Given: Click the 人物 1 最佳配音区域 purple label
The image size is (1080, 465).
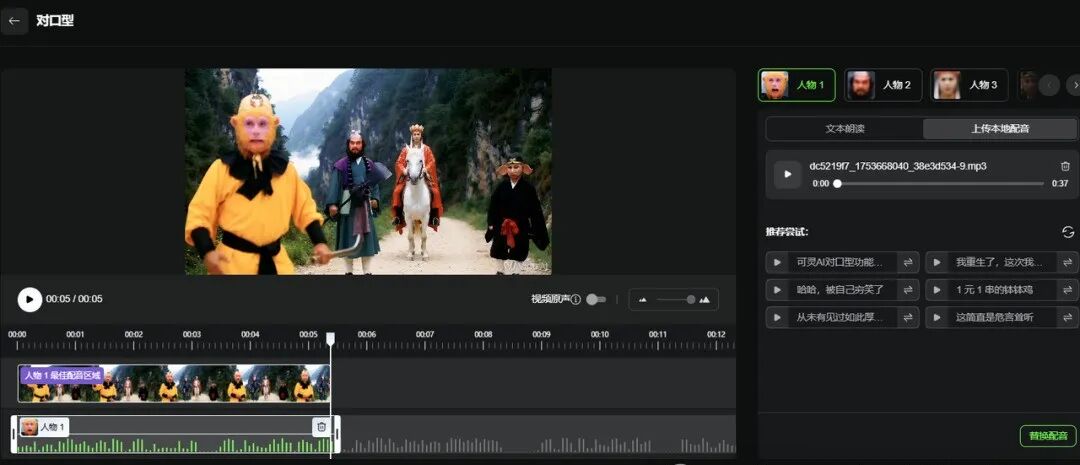Looking at the screenshot, I should click(62, 375).
